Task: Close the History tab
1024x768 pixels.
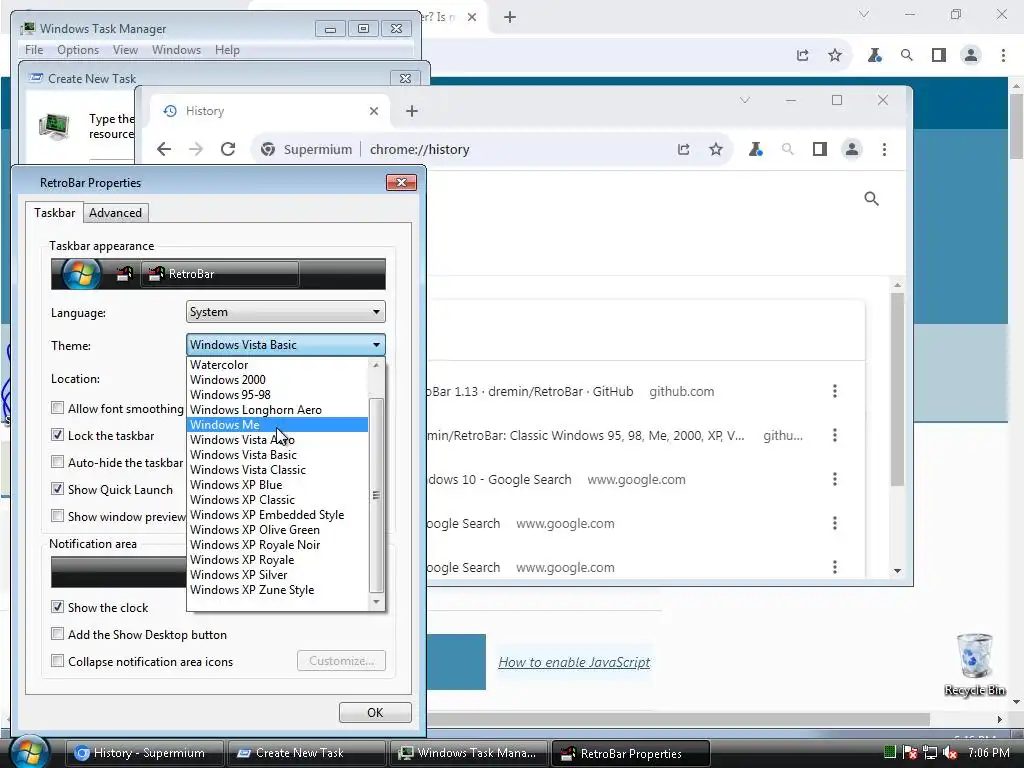Action: 374,111
